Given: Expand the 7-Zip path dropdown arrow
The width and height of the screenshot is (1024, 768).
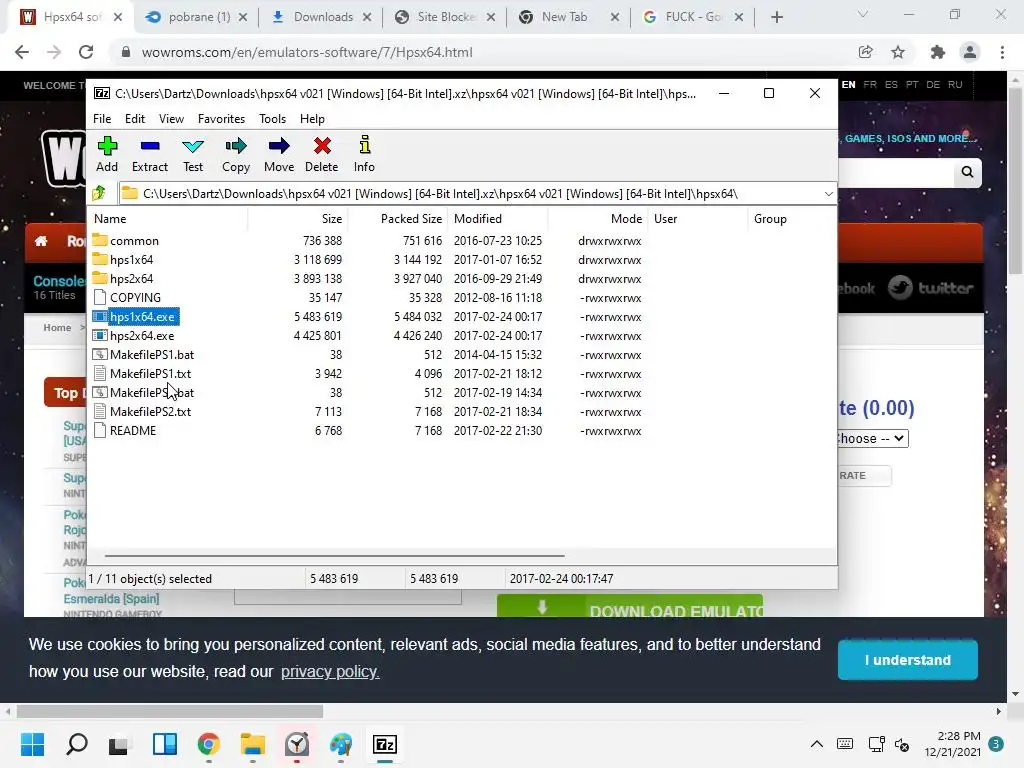Looking at the screenshot, I should click(828, 194).
